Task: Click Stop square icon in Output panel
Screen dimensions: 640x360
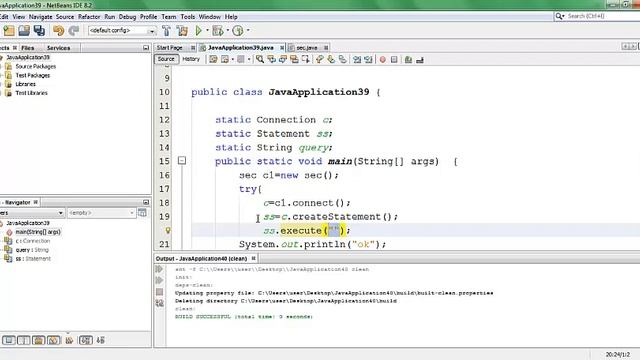Action: tap(159, 292)
